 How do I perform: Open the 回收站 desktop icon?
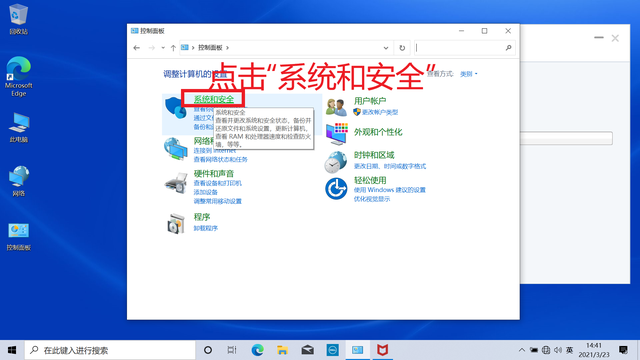pyautogui.click(x=18, y=19)
